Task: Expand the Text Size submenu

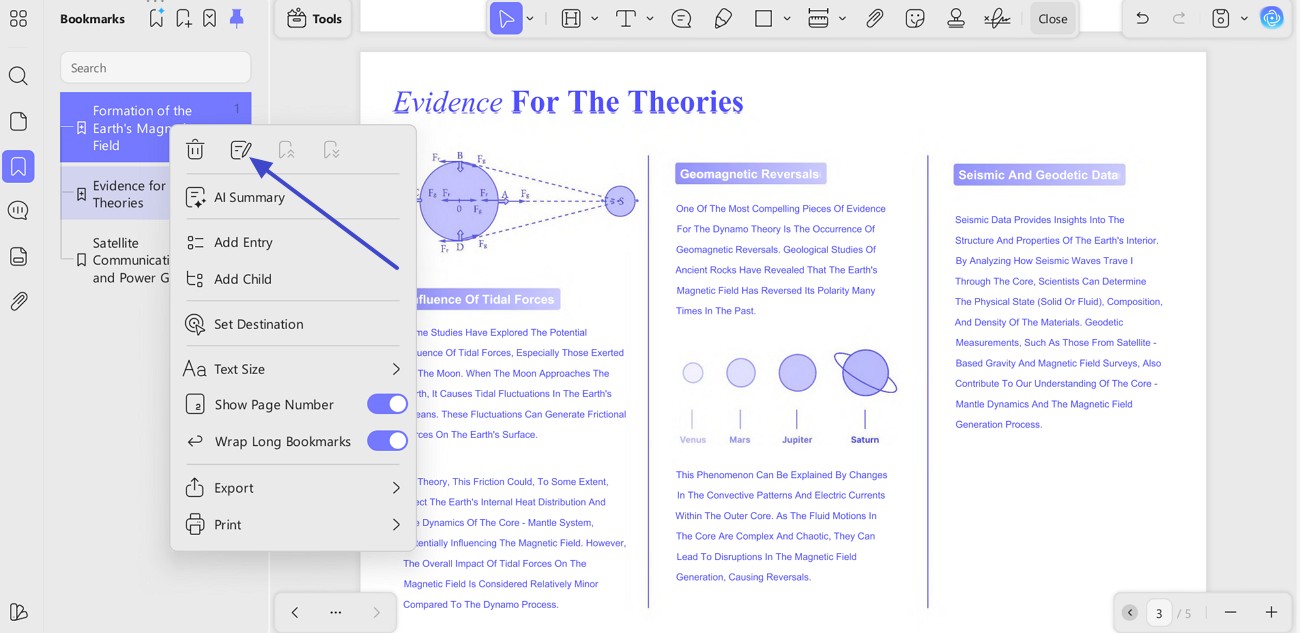Action: (x=396, y=369)
